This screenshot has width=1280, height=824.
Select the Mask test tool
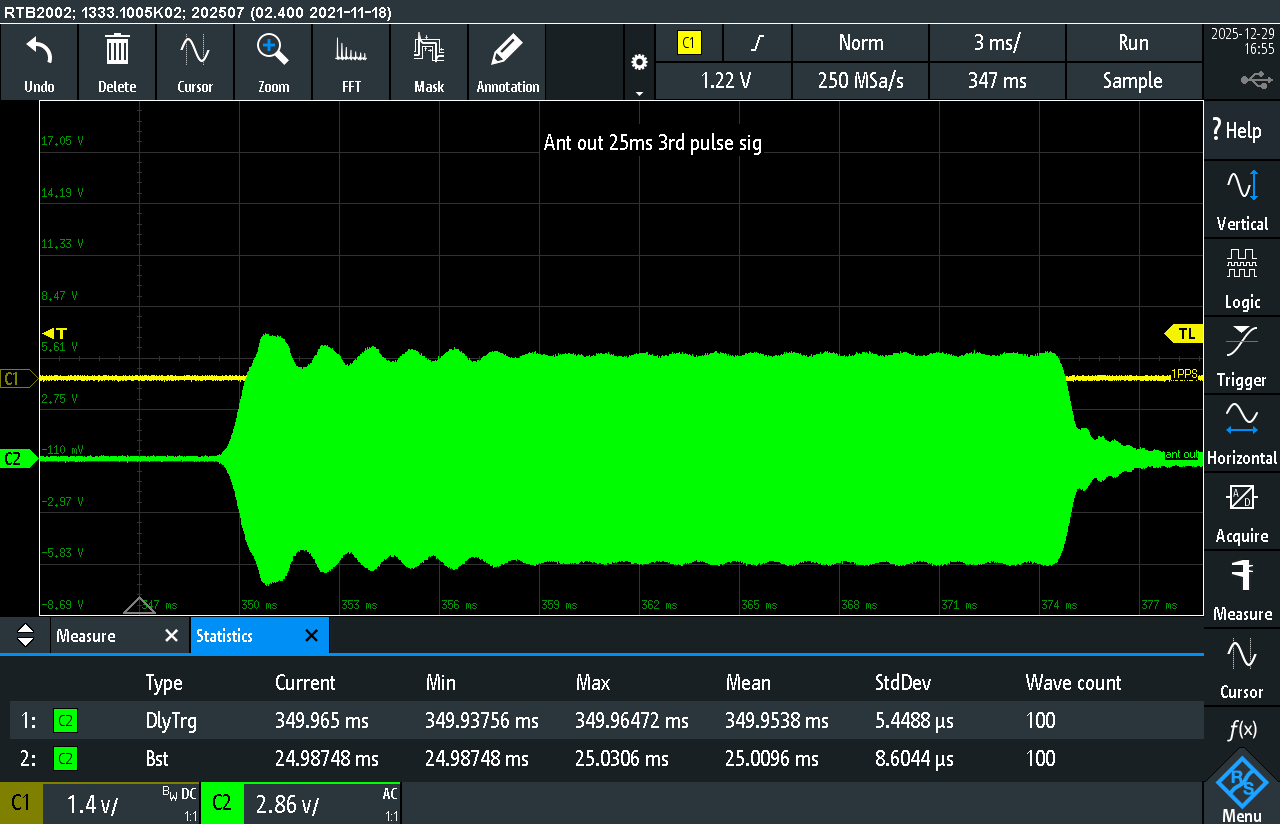429,50
